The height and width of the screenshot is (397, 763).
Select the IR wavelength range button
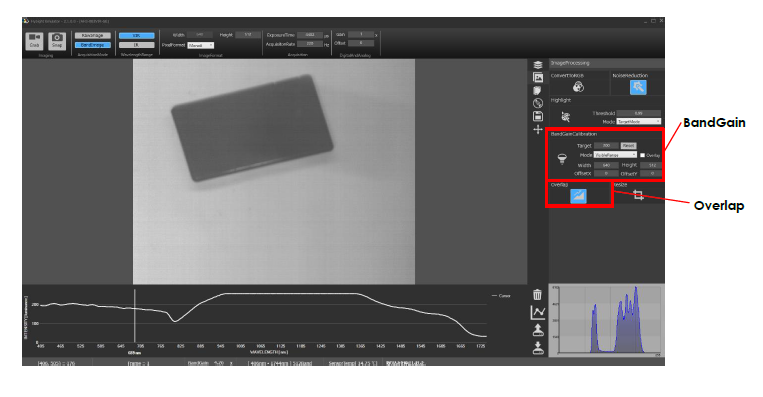point(137,45)
